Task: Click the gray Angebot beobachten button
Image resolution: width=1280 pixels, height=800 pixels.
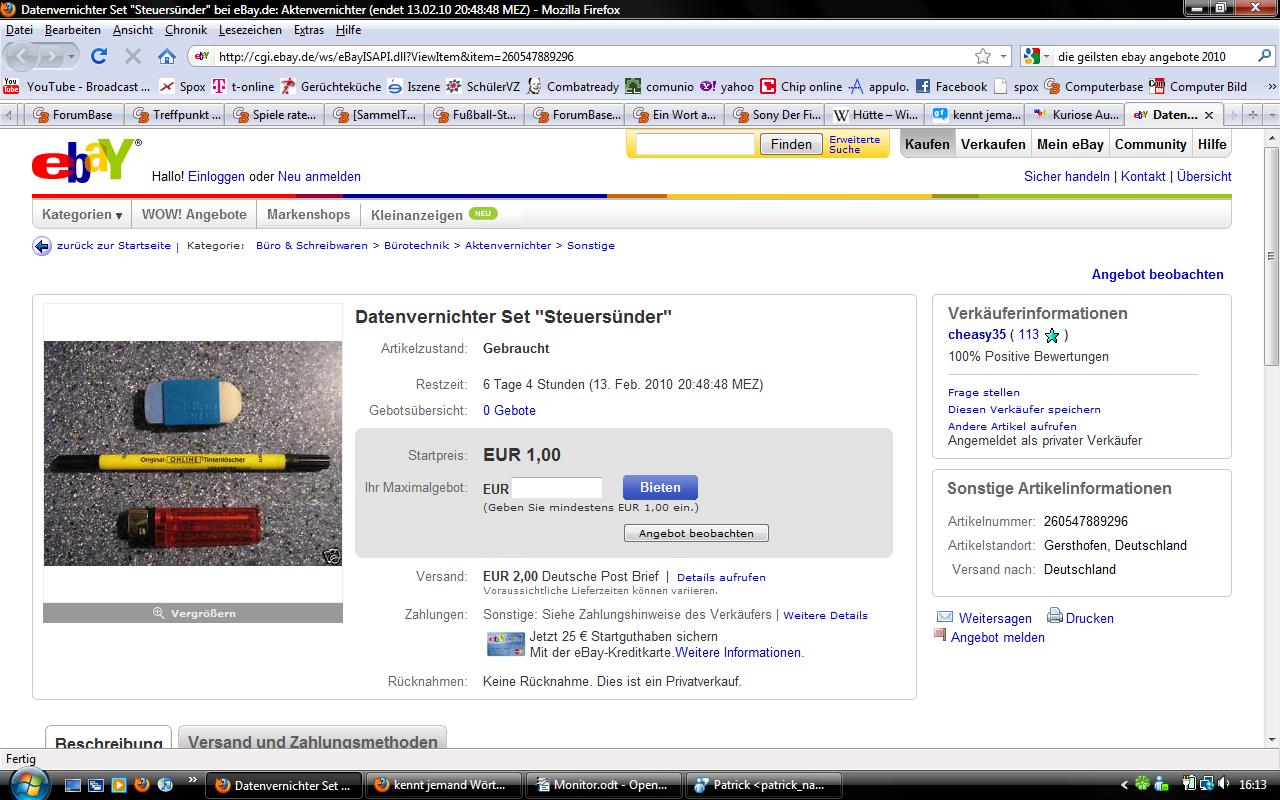Action: point(696,533)
